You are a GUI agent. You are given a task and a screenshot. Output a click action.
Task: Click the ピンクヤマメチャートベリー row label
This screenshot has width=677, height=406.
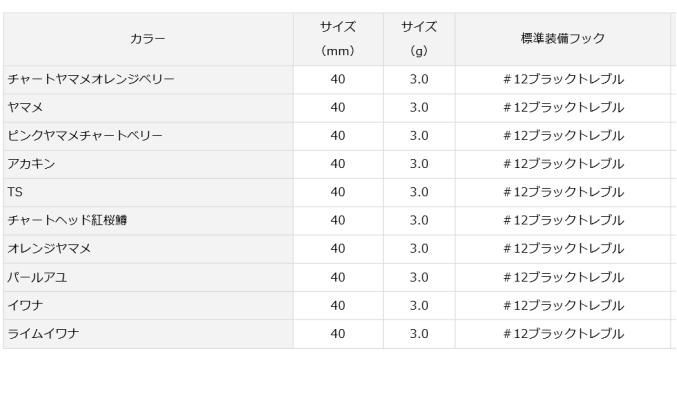[84, 135]
